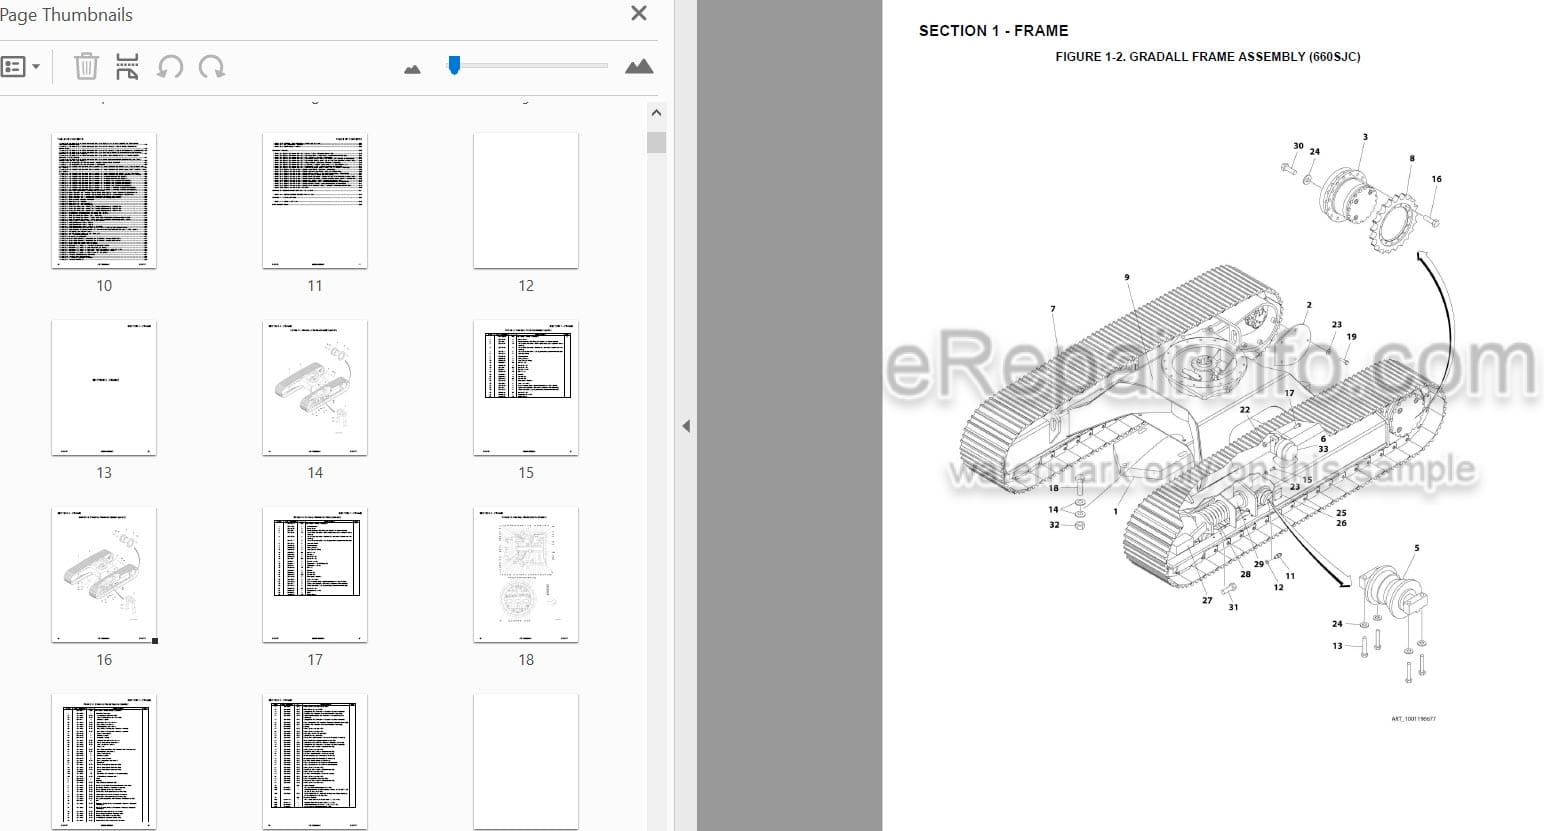The width and height of the screenshot is (1544, 831).
Task: Click page number label 17
Action: coord(315,660)
